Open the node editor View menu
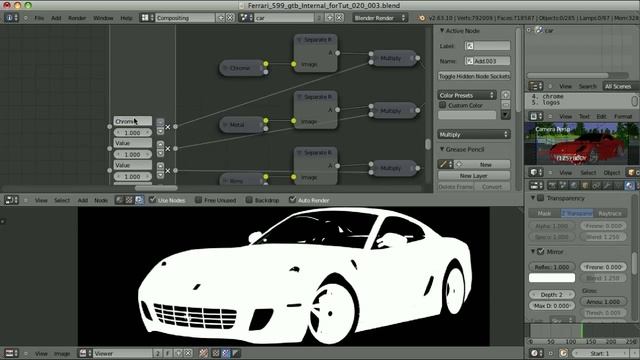Viewport: 640px width, 360px height. tap(41, 200)
